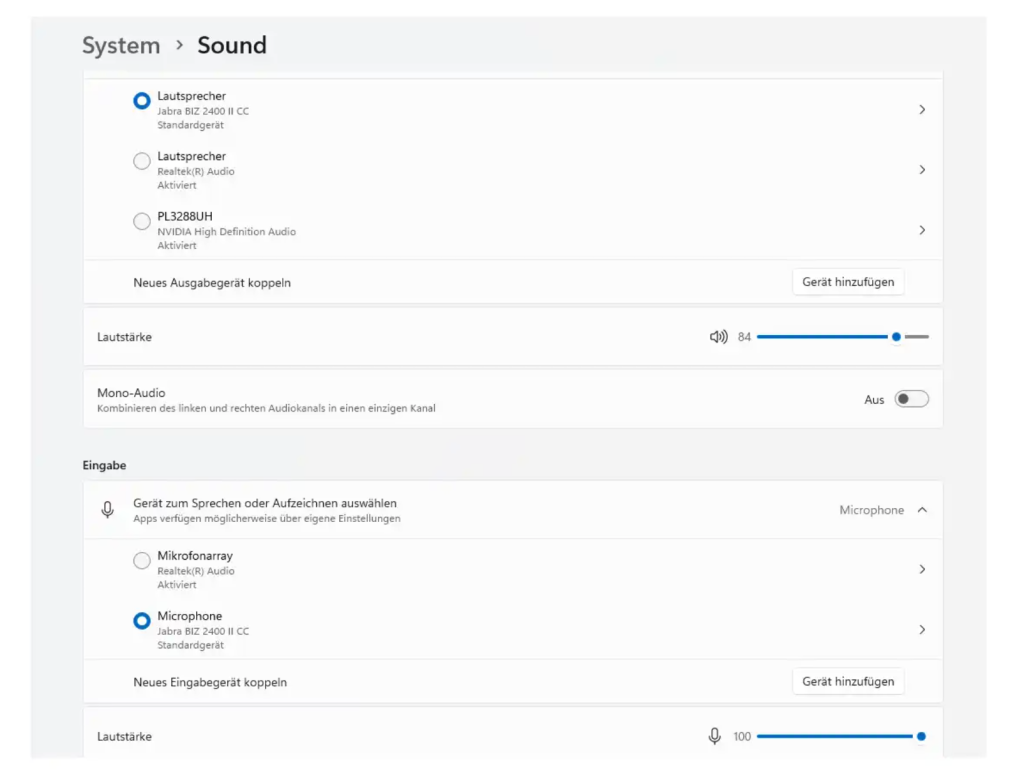The image size is (1024, 776).
Task: Click the microphone icon next to Gerät zum Sprechen
Action: pos(108,509)
